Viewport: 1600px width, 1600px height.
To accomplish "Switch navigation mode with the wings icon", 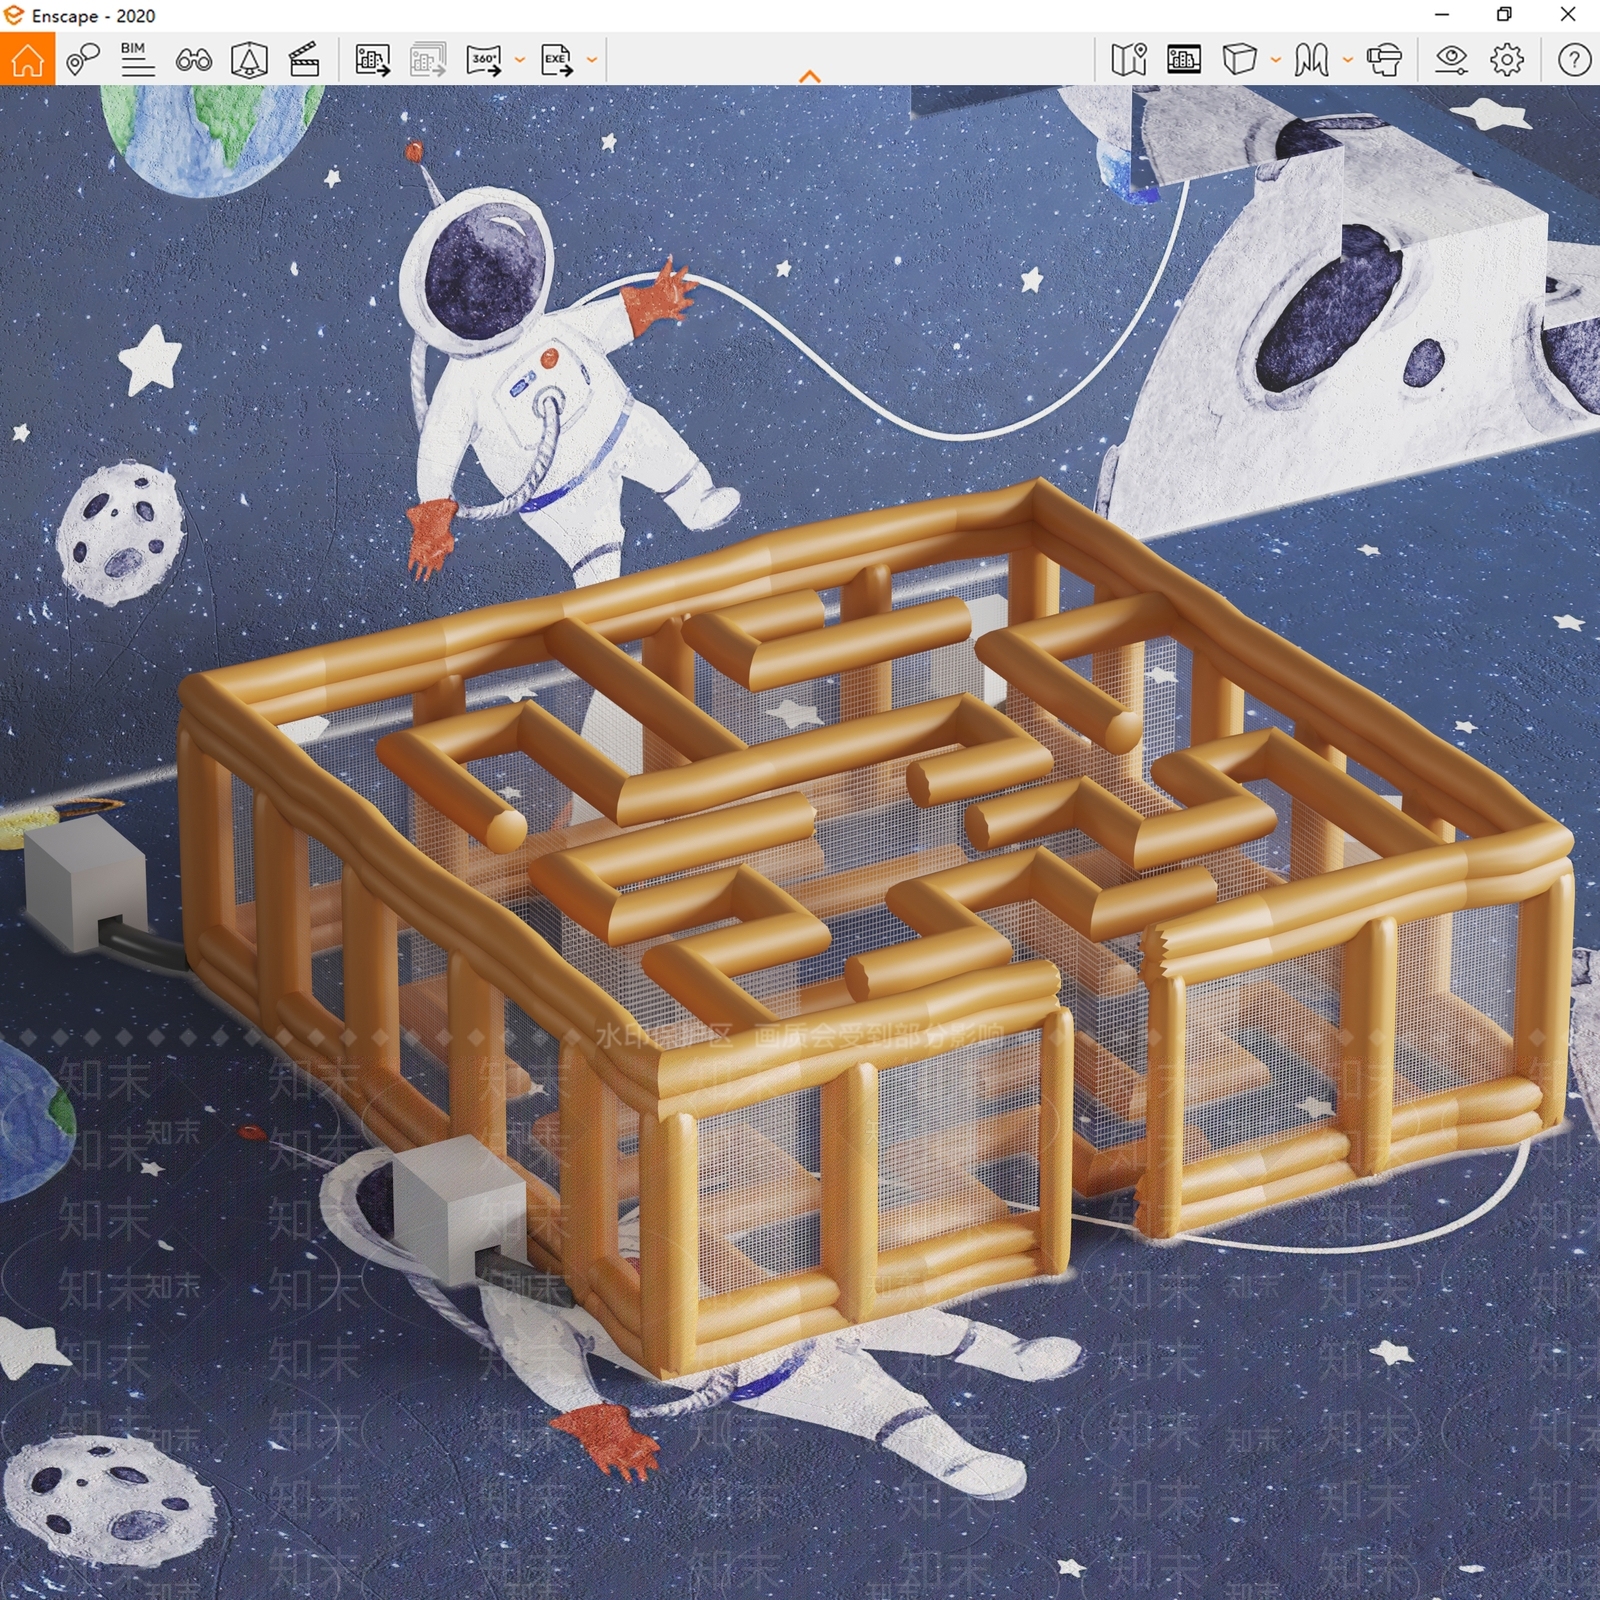I will (x=1311, y=60).
